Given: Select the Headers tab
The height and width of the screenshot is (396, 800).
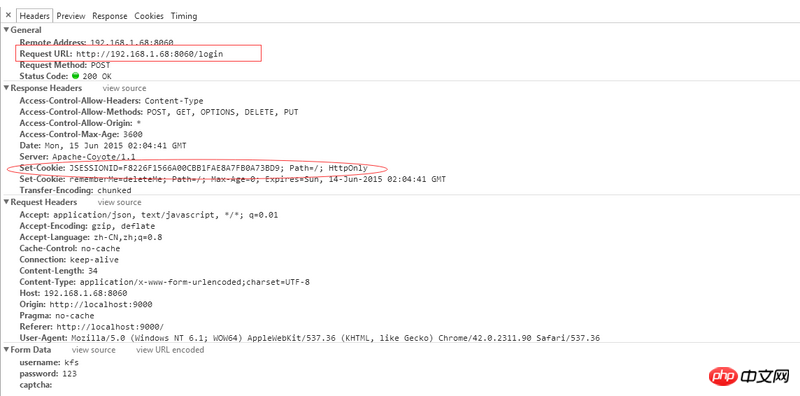Looking at the screenshot, I should point(34,16).
